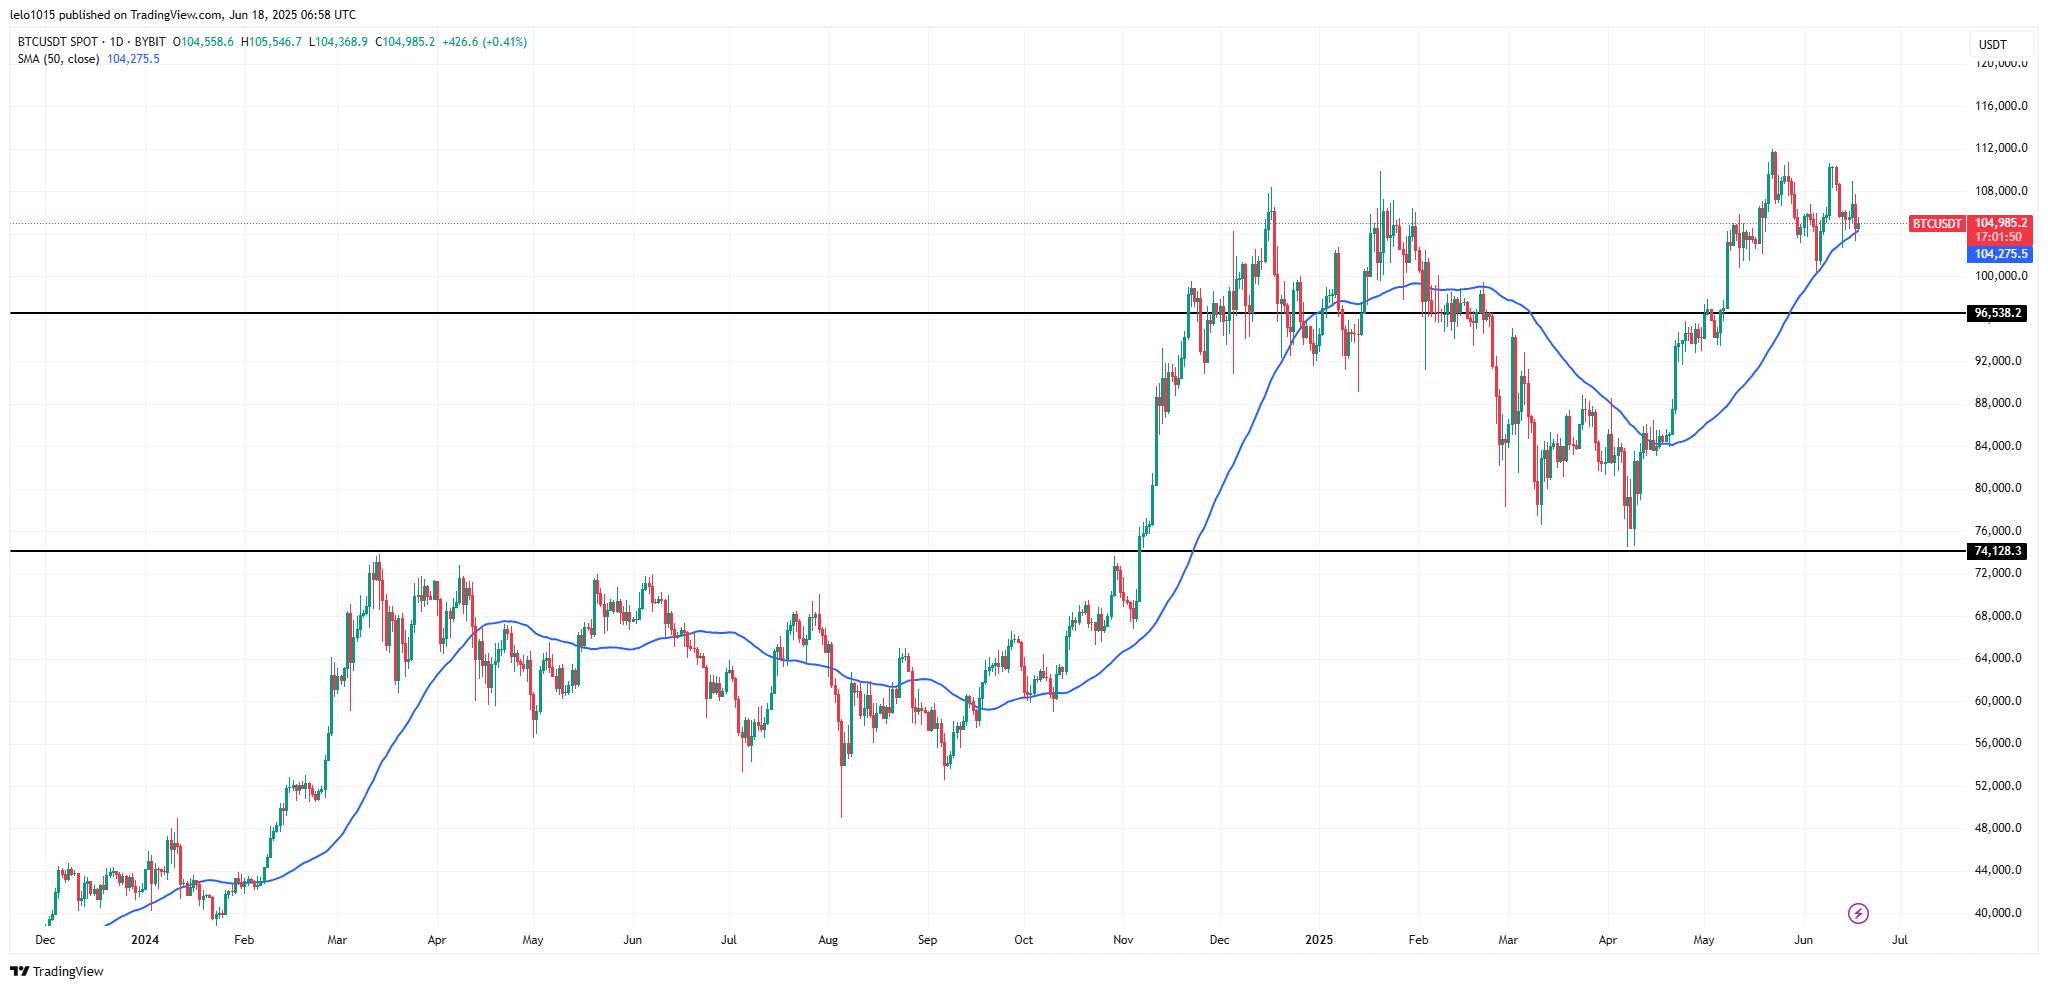2048x989 pixels.
Task: Click the 112,000.0 price axis label
Action: pos(2001,148)
